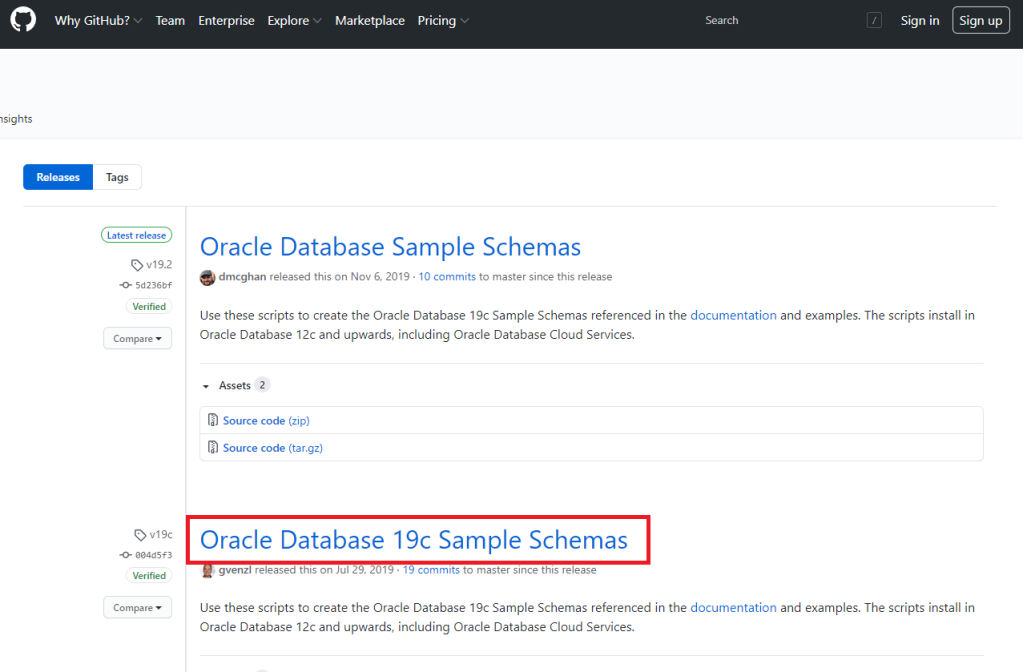Click the GitHub octocat logo
Image resolution: width=1023 pixels, height=672 pixels.
click(23, 20)
